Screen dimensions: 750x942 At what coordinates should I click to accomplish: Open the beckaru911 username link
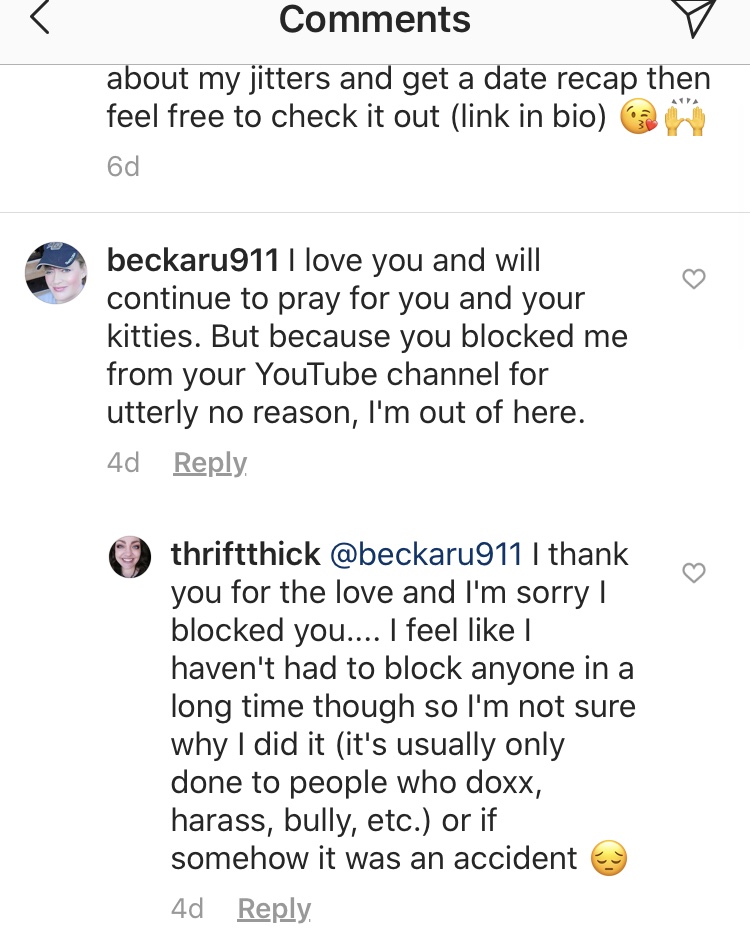click(193, 261)
